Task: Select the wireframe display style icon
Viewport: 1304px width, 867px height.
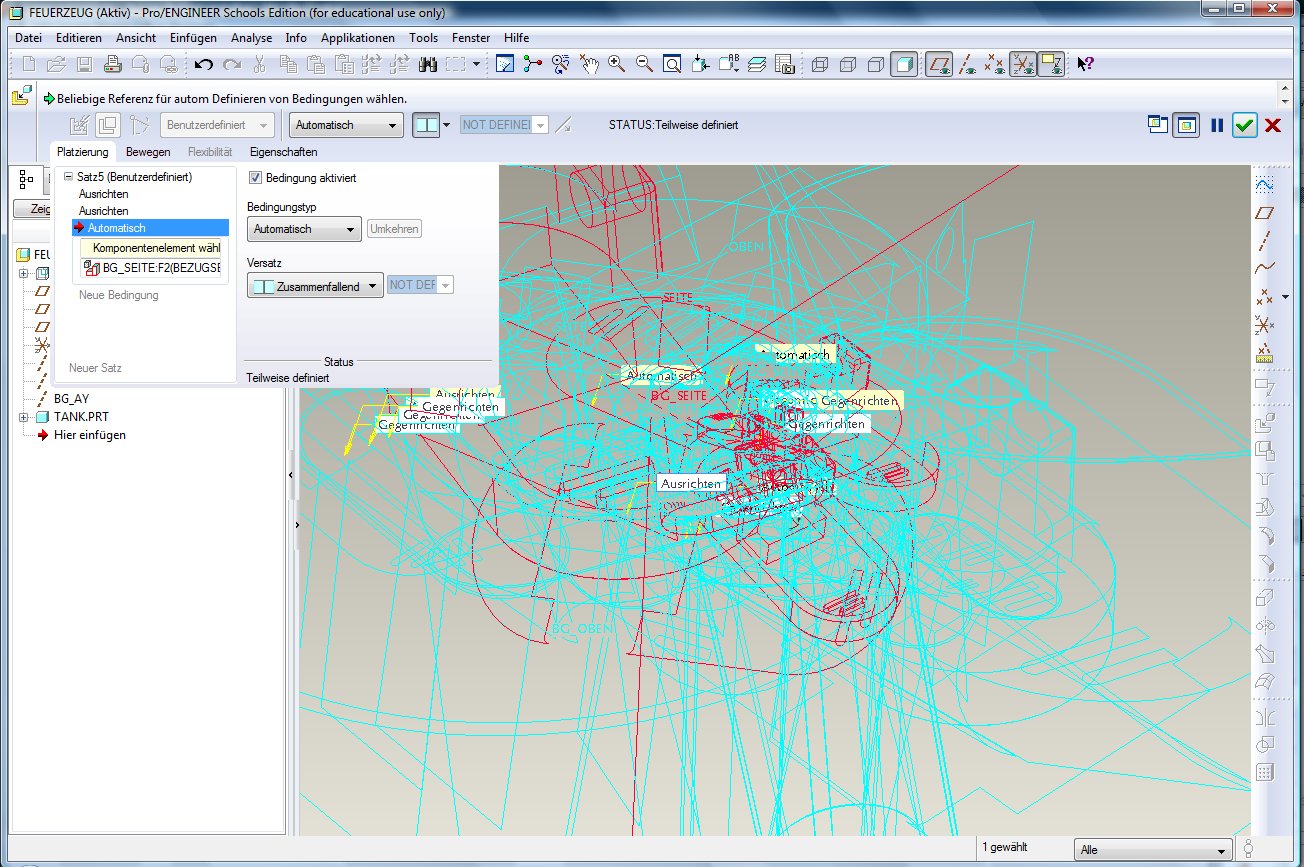Action: [x=819, y=64]
